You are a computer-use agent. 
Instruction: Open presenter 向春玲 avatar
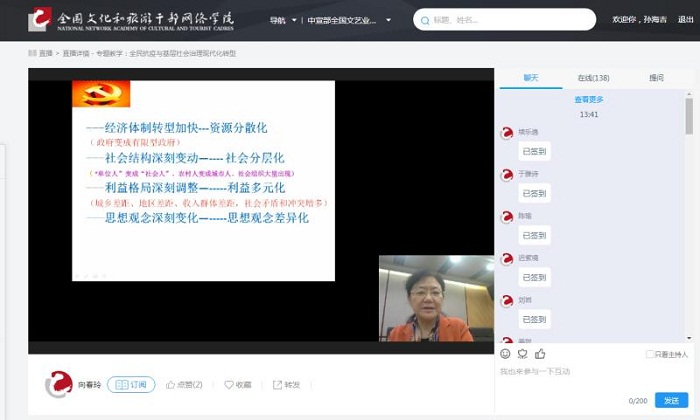pyautogui.click(x=59, y=384)
